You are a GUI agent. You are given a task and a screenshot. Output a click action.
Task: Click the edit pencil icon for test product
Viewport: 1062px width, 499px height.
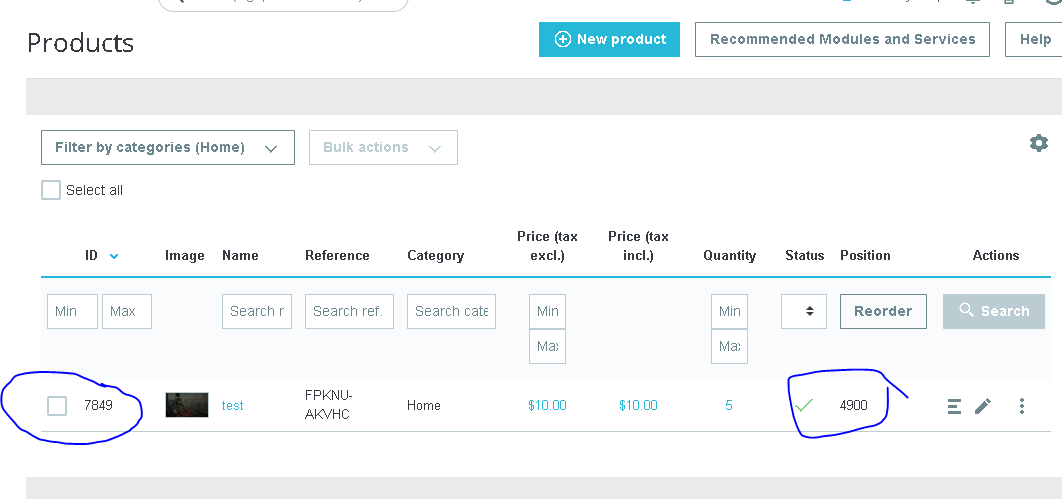[983, 406]
